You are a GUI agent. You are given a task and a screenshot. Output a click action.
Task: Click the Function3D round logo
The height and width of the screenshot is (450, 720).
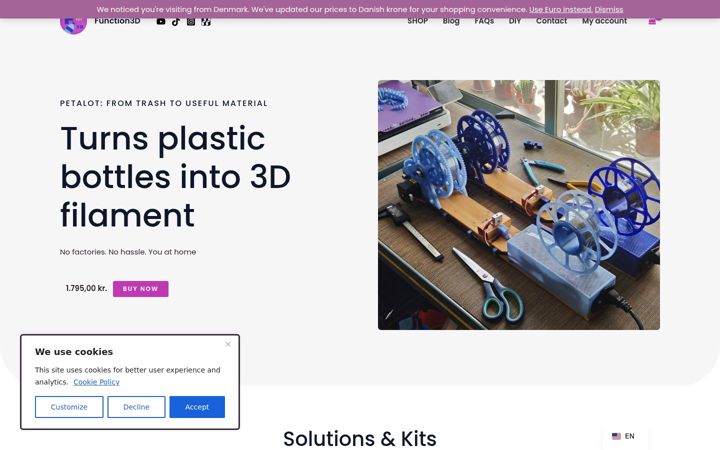coord(73,26)
